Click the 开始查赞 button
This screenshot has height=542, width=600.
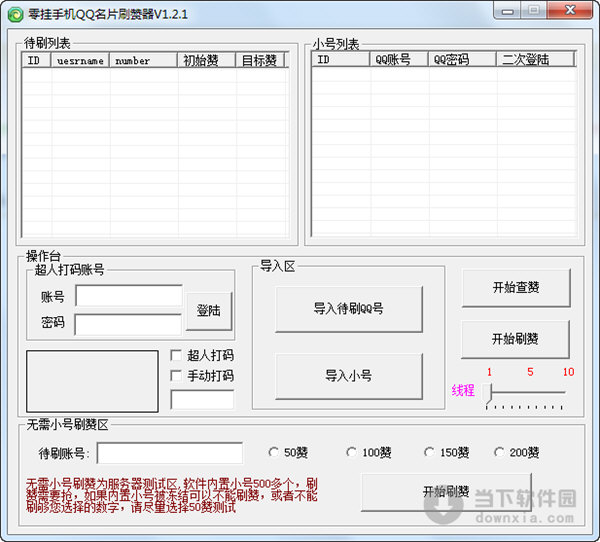click(x=516, y=288)
